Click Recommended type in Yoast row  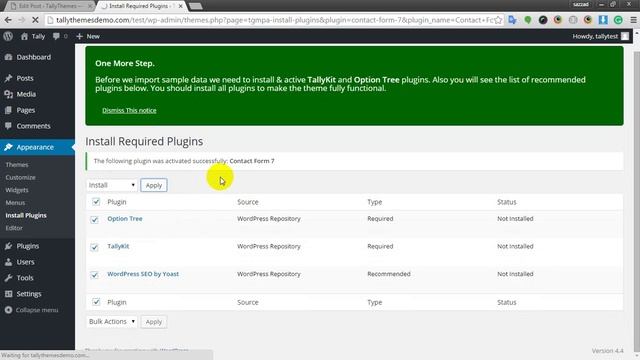click(389, 274)
